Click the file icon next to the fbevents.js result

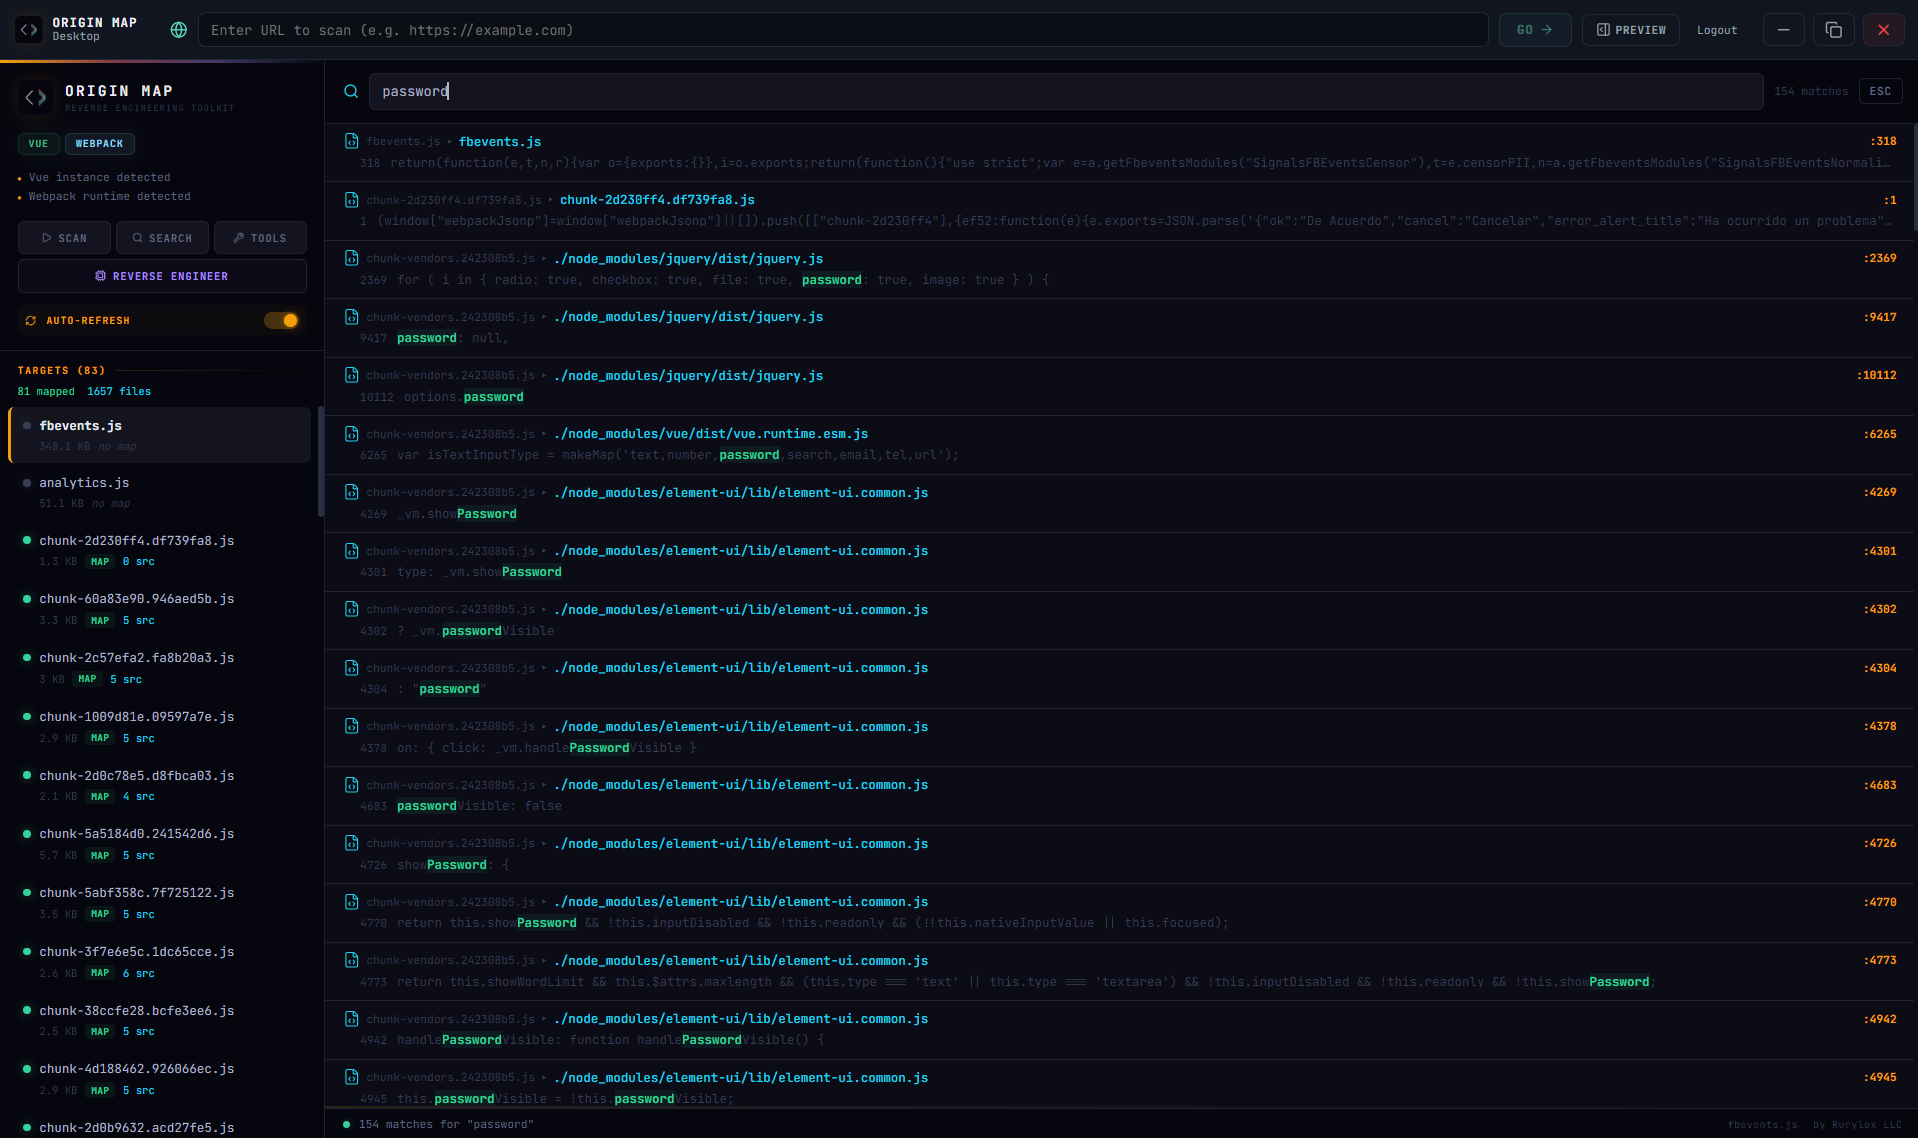pyautogui.click(x=352, y=142)
